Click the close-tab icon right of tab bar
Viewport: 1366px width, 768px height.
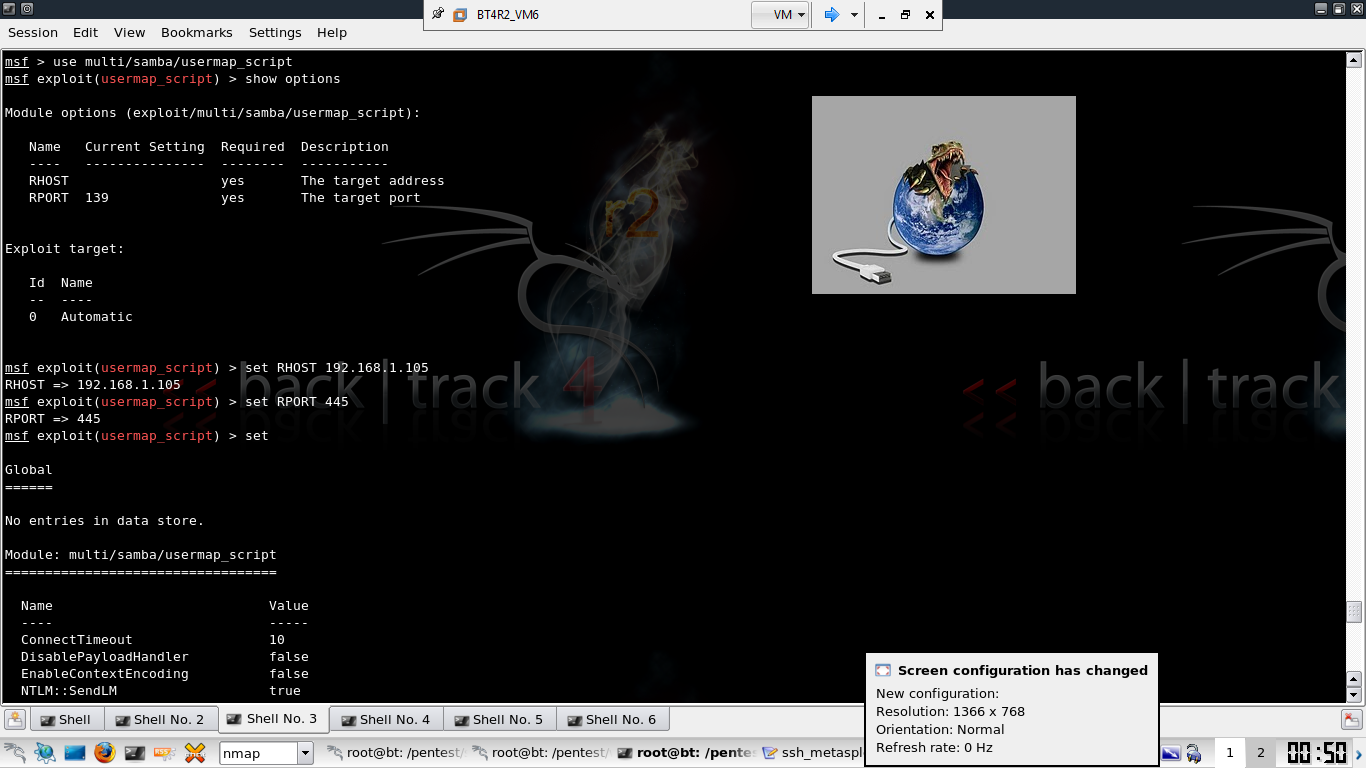tap(1351, 719)
